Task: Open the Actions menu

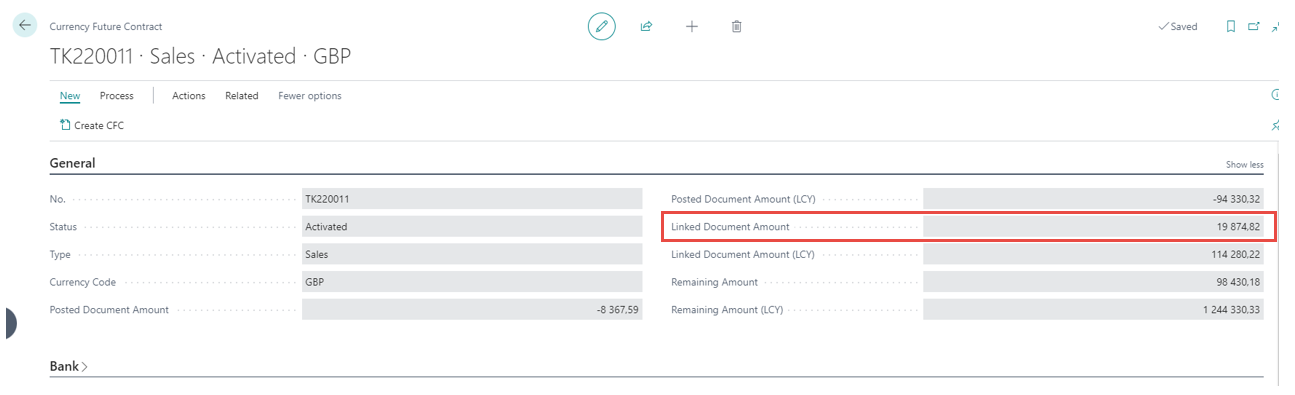Action: coord(189,96)
